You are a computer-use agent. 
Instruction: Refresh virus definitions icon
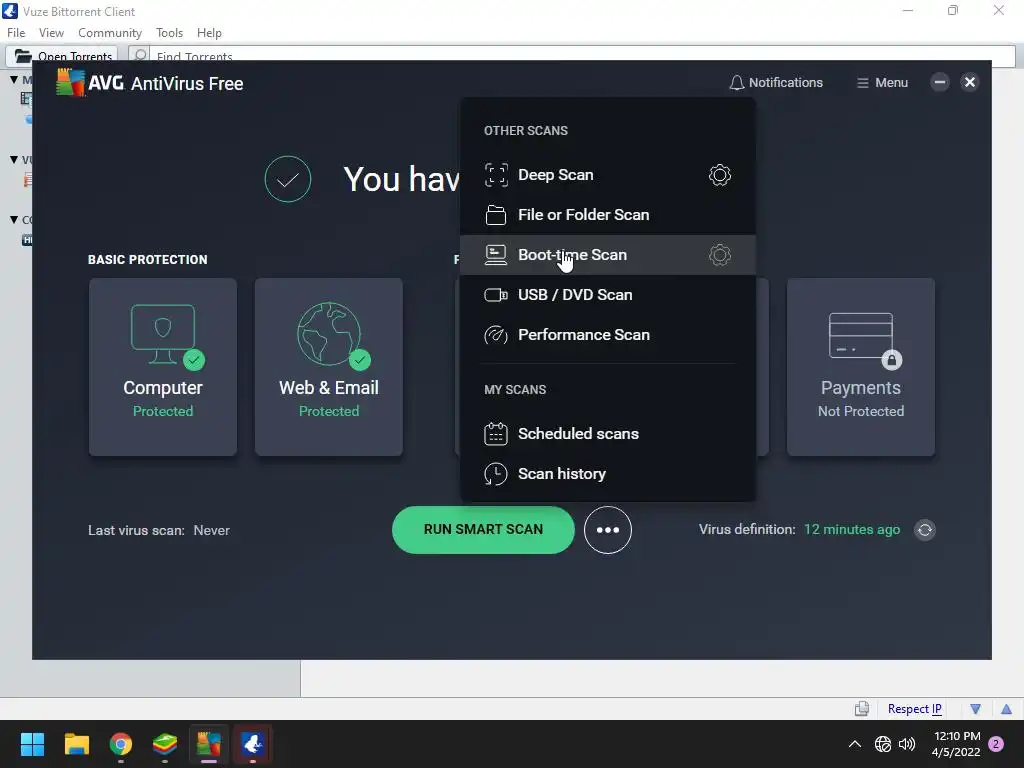pos(925,530)
